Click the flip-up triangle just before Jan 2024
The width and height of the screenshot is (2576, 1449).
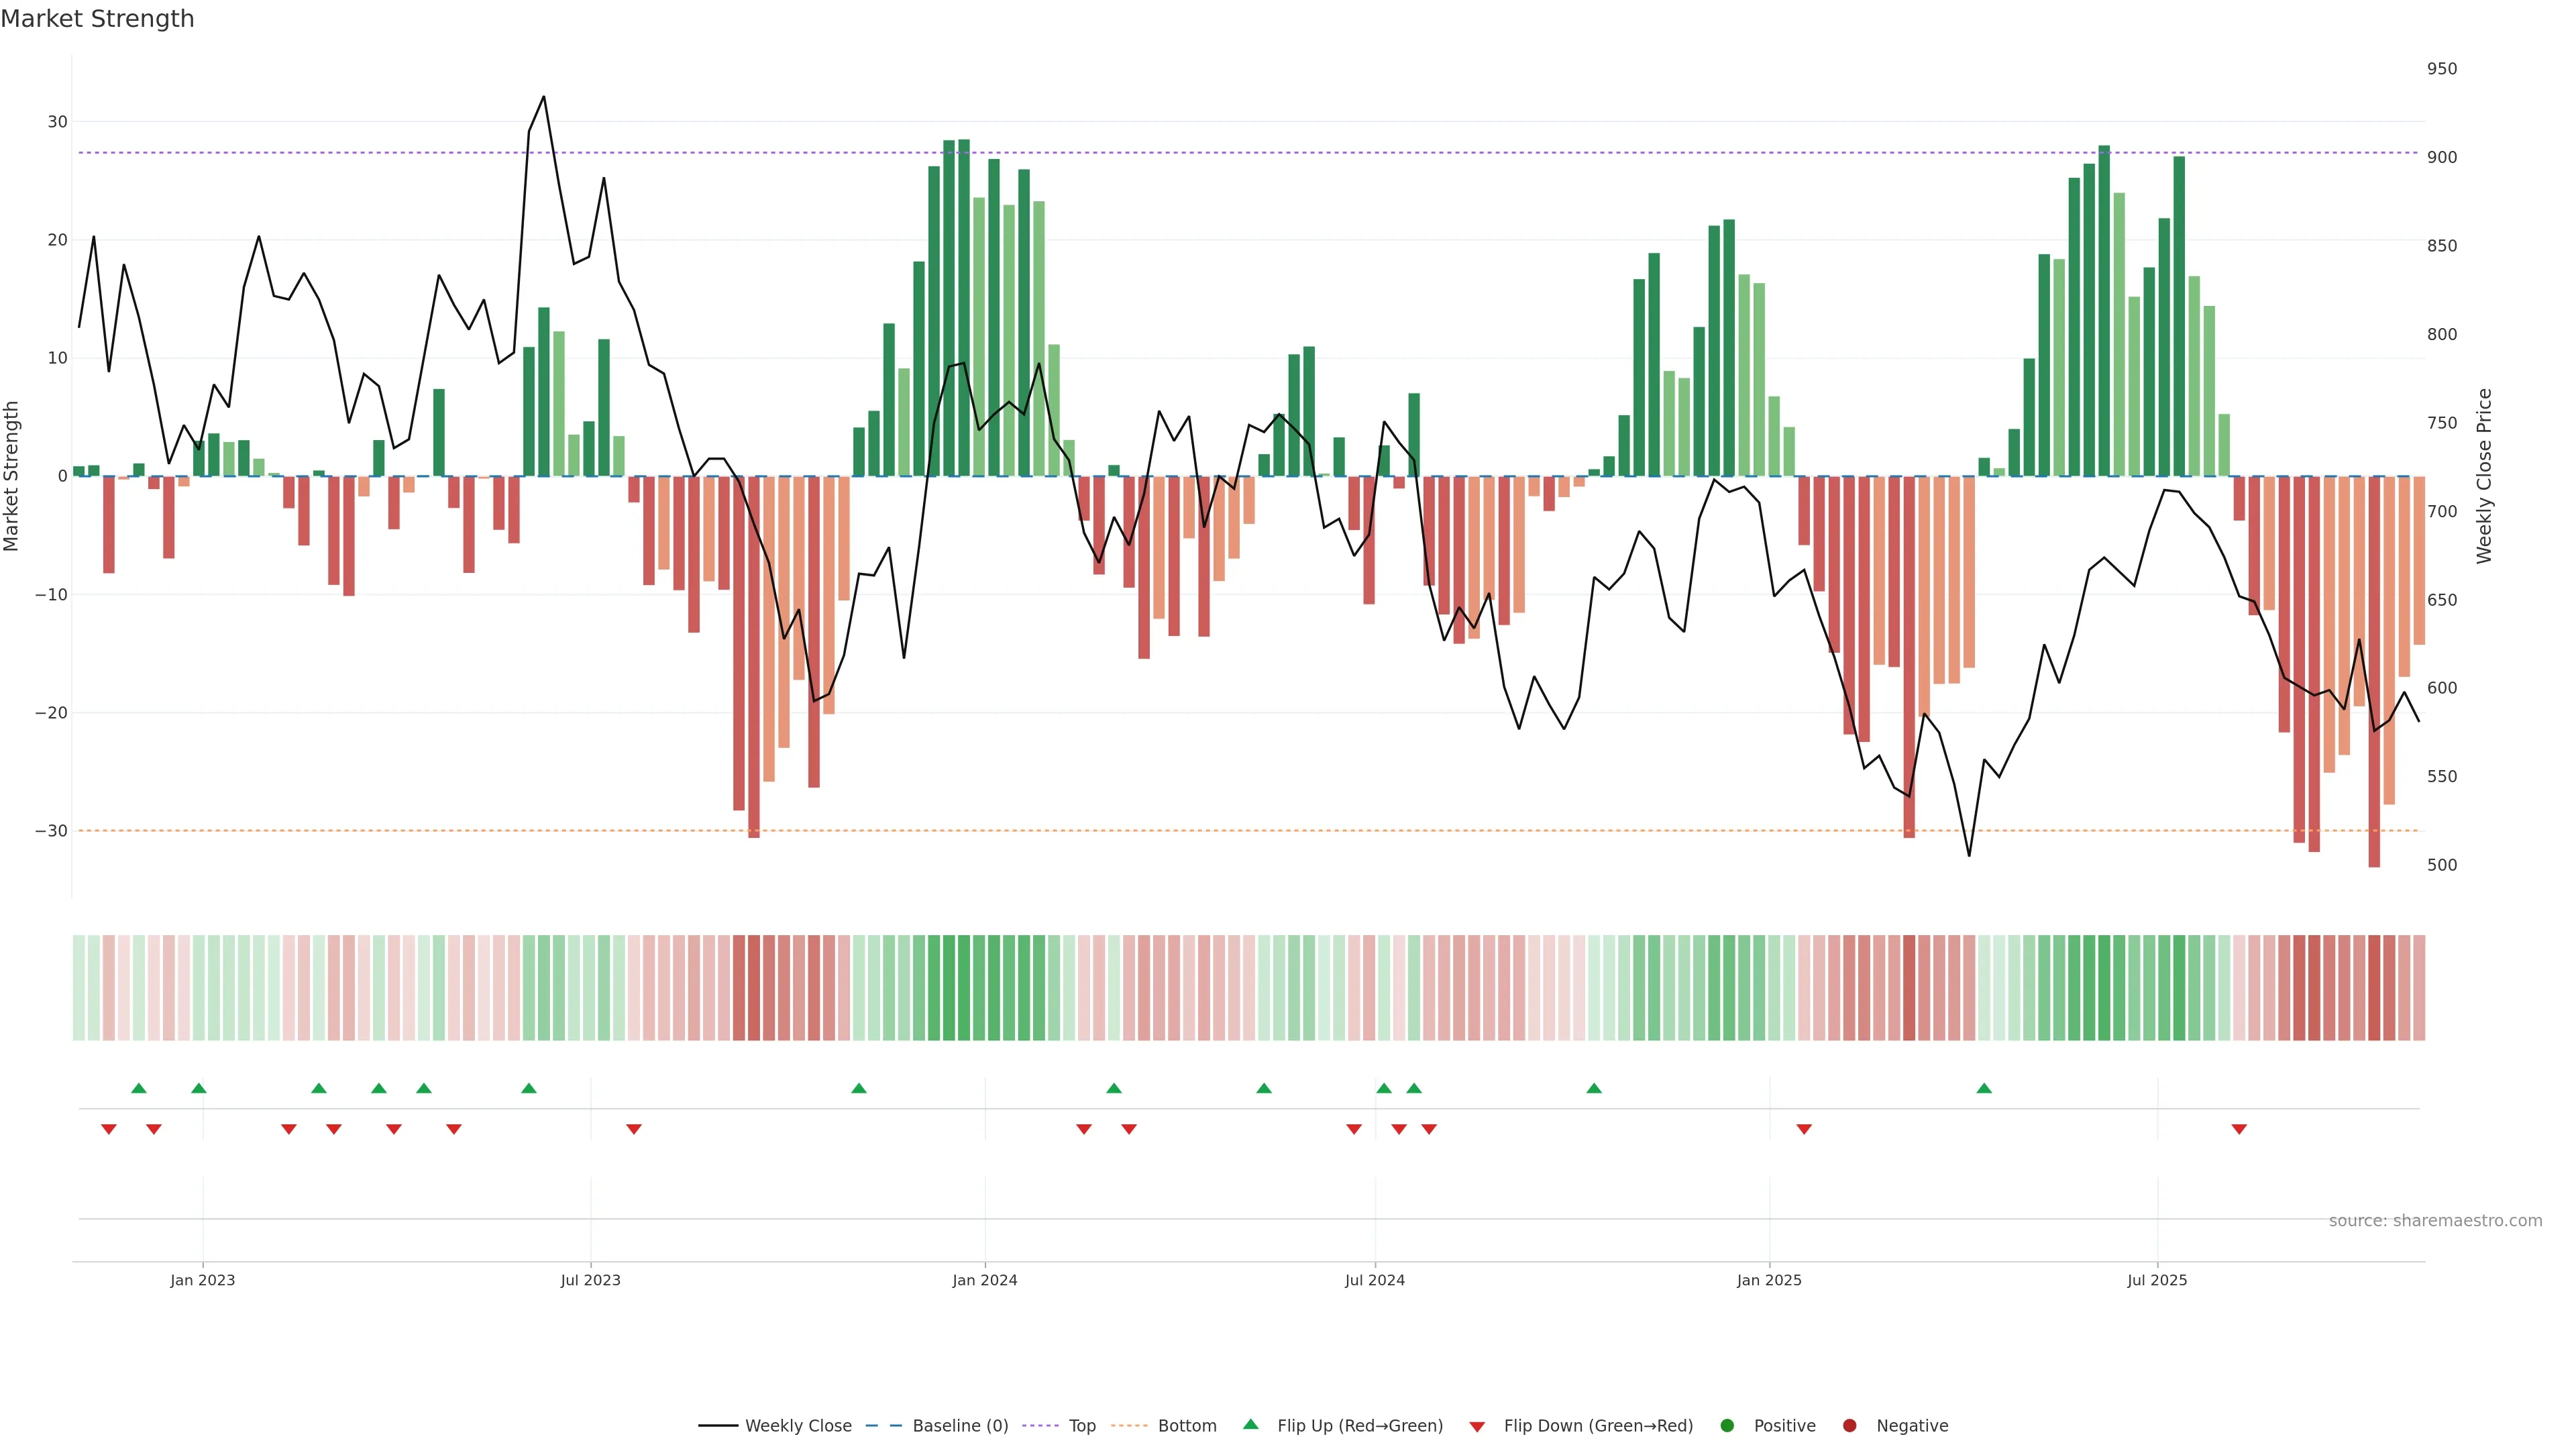click(858, 1088)
